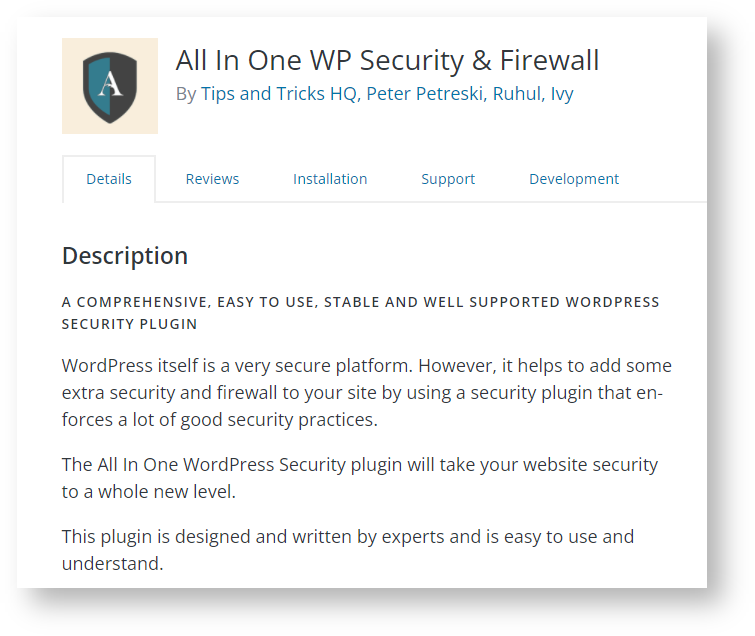Click paragraph starting 'This plugin is designed'
This screenshot has width=755, height=636.
click(348, 550)
